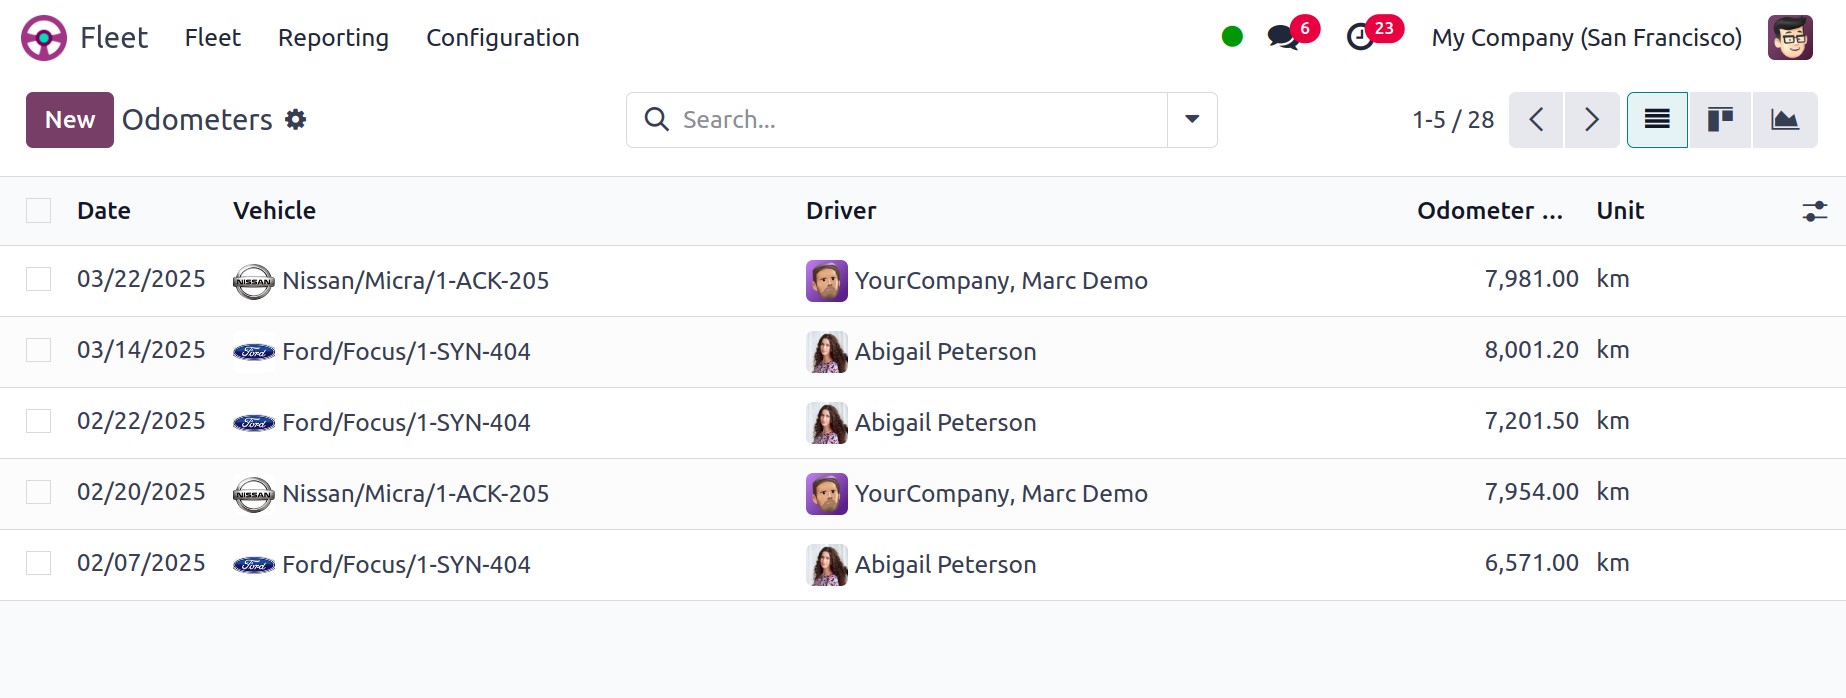Image resolution: width=1846 pixels, height=698 pixels.
Task: Switch to the list view
Action: click(1657, 120)
